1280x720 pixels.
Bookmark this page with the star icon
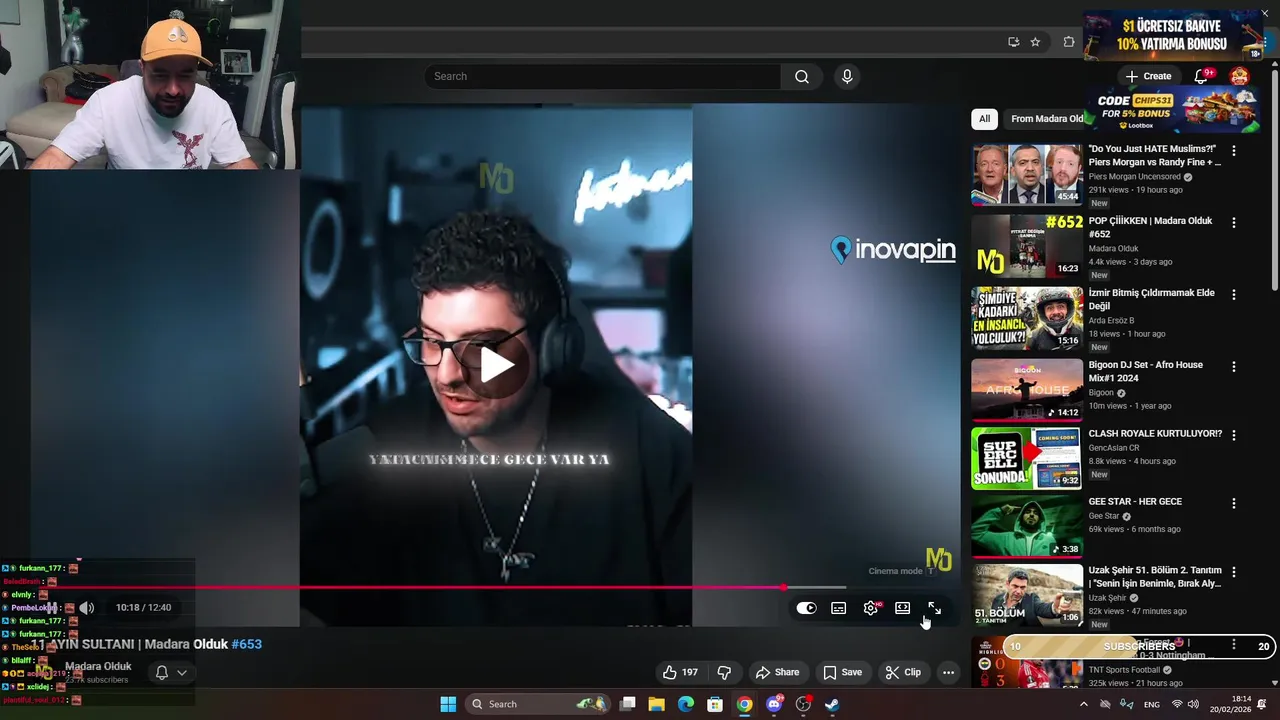(x=1035, y=42)
